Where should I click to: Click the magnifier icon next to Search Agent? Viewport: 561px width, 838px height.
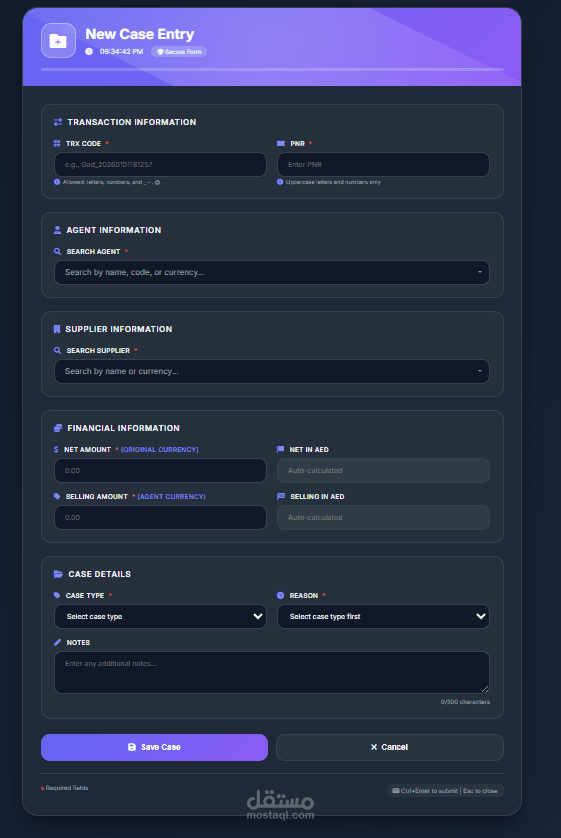(x=57, y=251)
